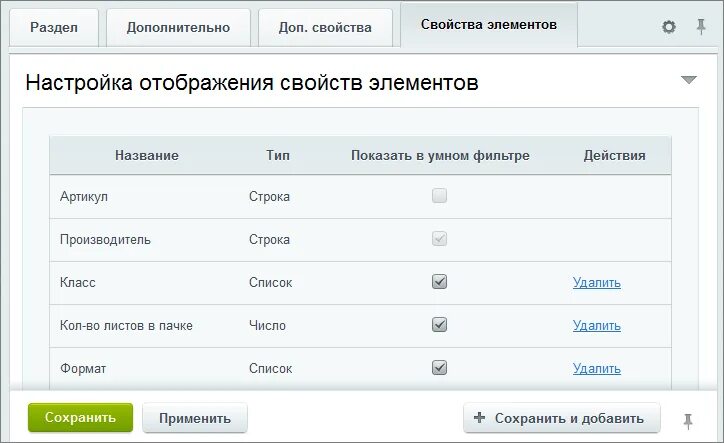Open the Дополнительно tab
The image size is (724, 443).
click(178, 27)
